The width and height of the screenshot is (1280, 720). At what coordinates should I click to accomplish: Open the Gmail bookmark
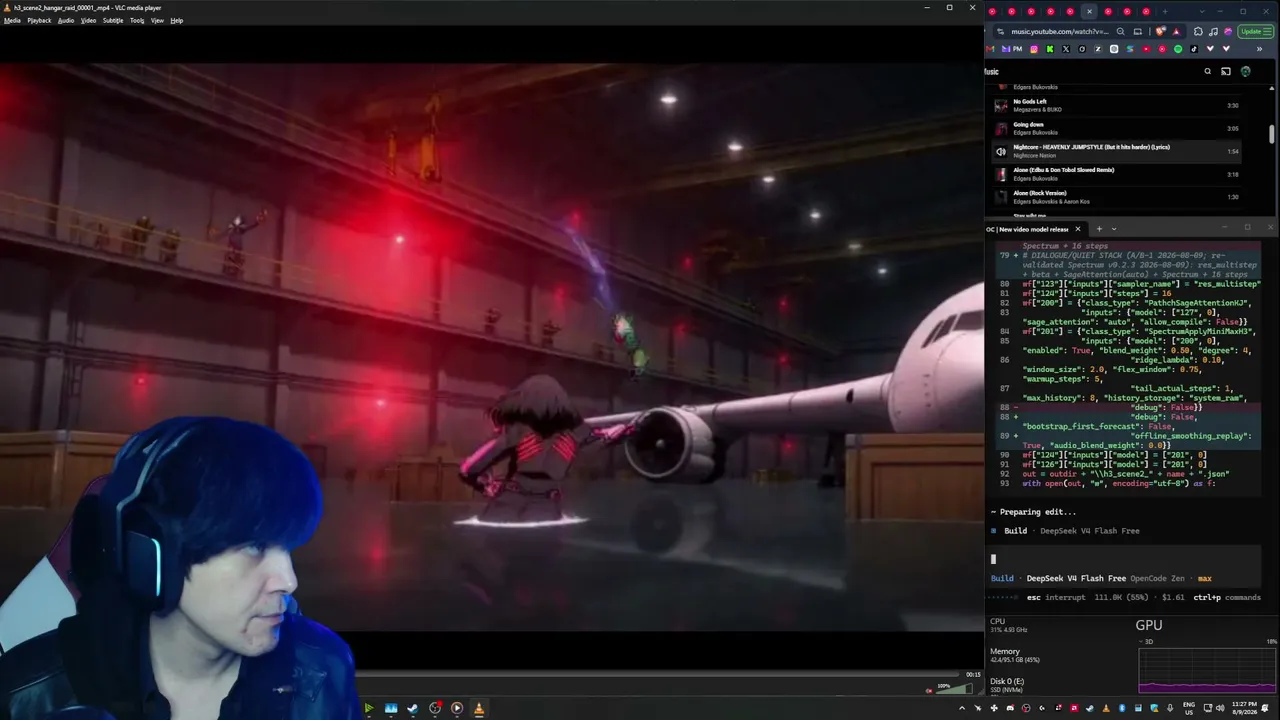991,49
